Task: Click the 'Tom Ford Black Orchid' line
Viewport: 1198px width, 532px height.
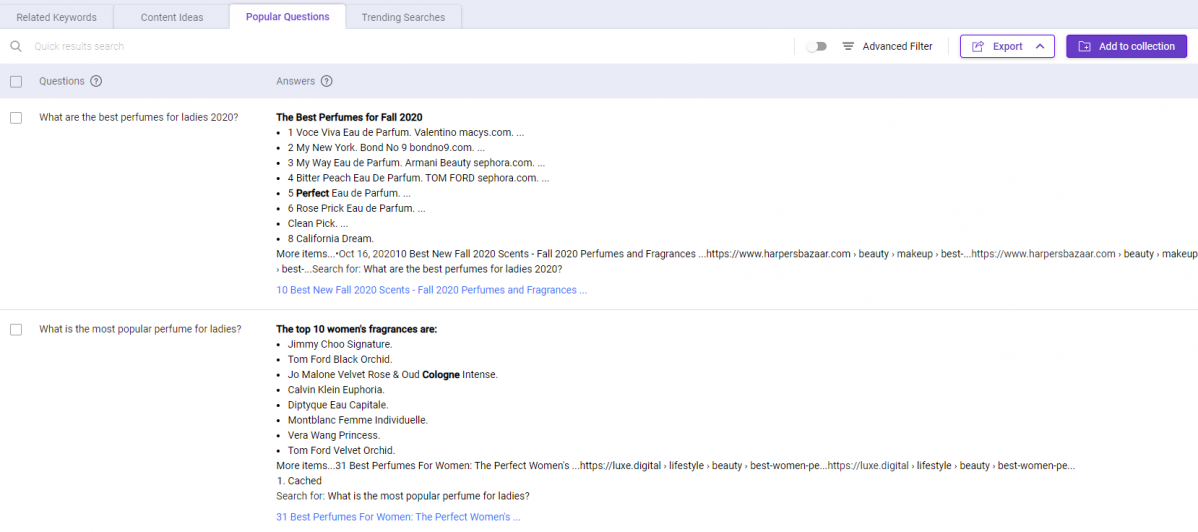Action: tap(340, 359)
